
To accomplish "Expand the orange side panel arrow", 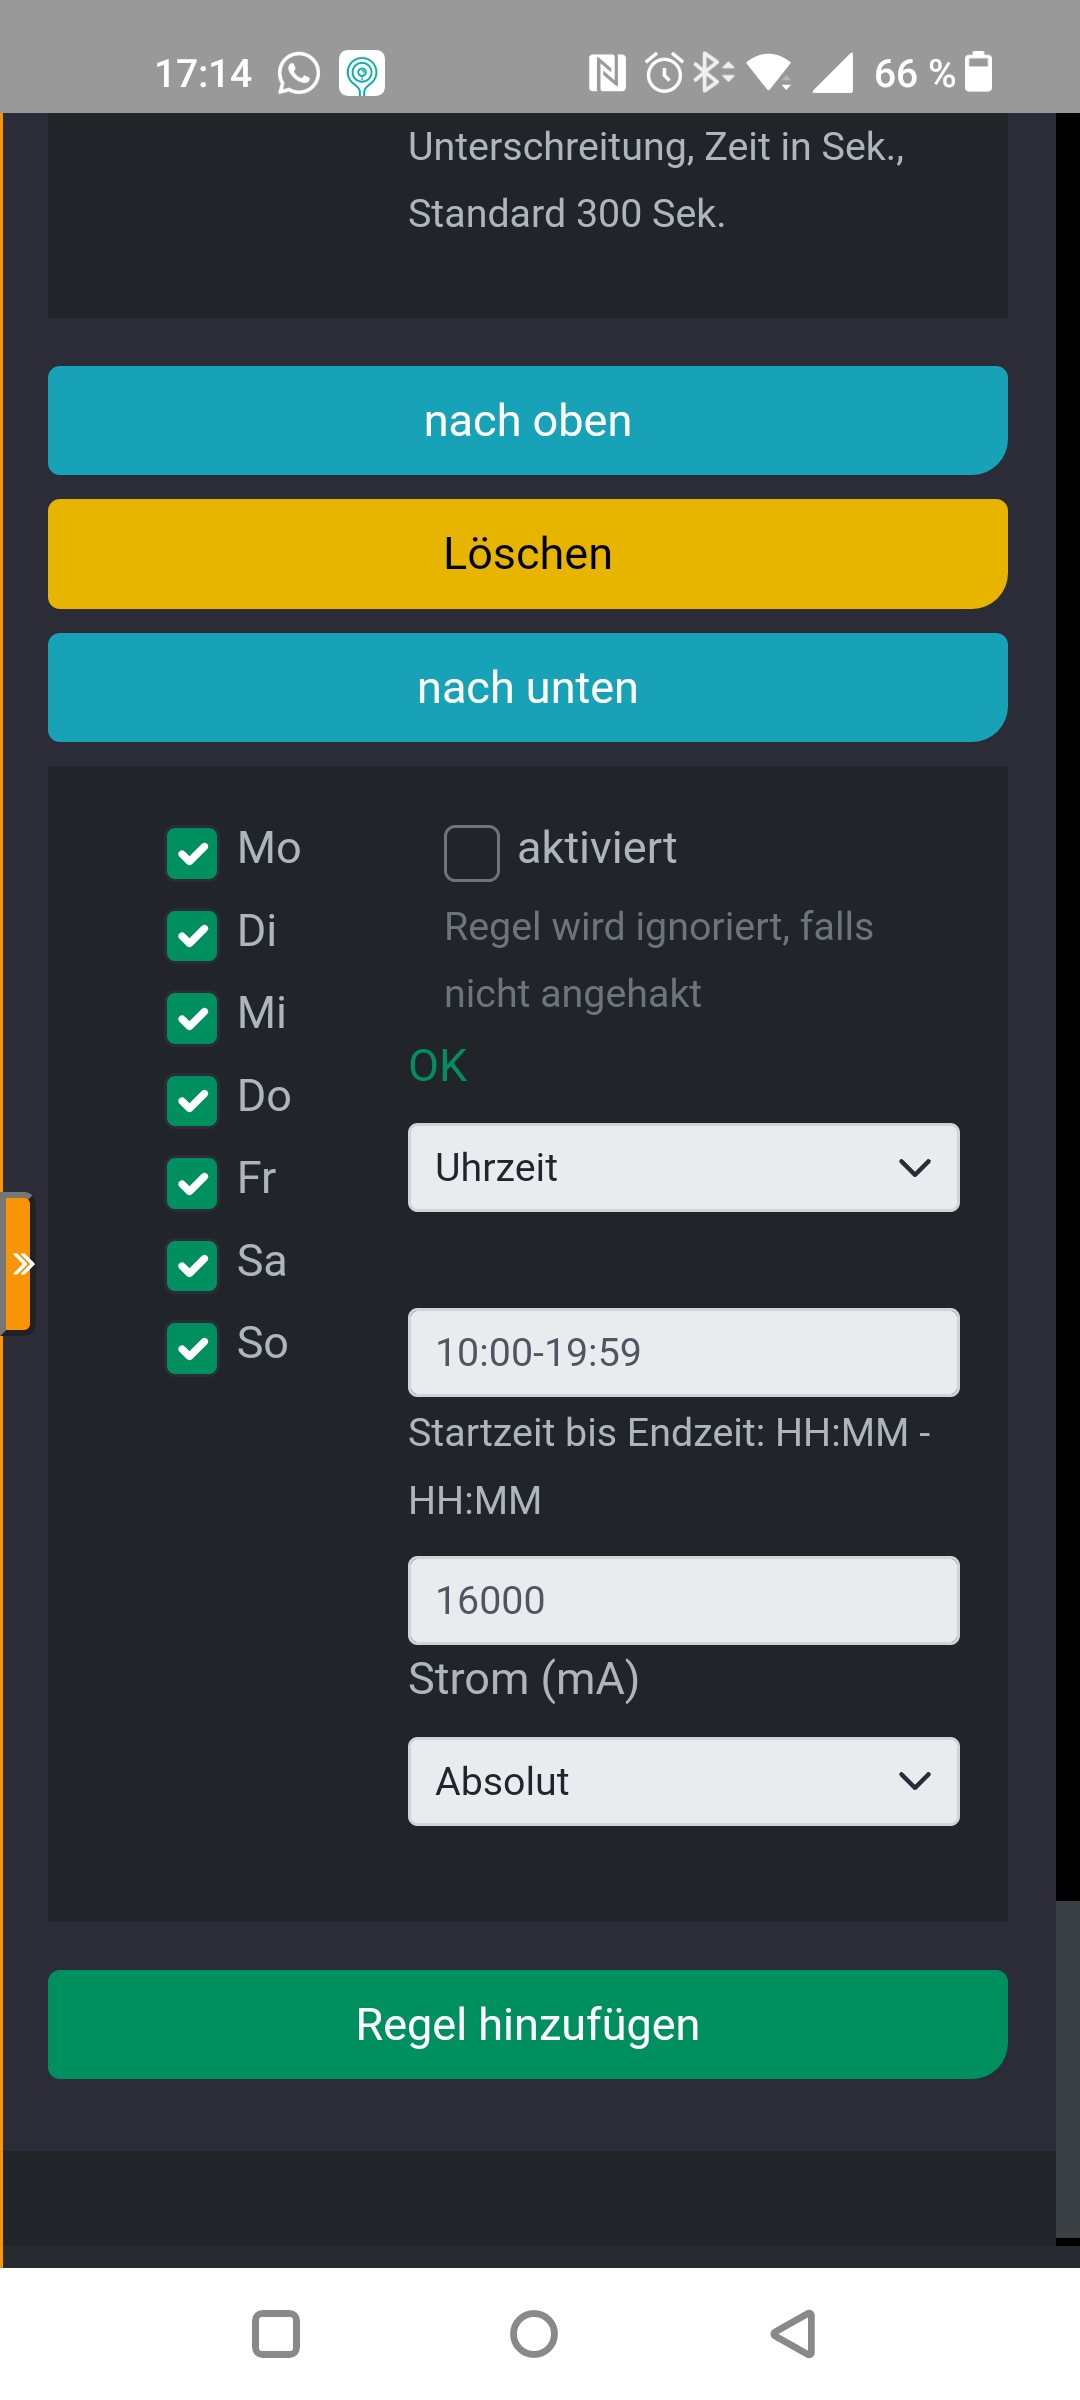I will click(19, 1264).
